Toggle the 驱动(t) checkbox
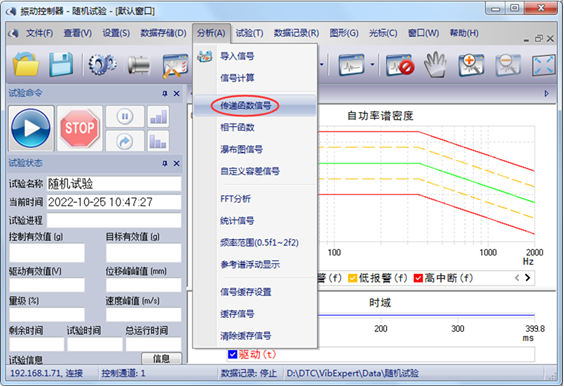 click(232, 355)
